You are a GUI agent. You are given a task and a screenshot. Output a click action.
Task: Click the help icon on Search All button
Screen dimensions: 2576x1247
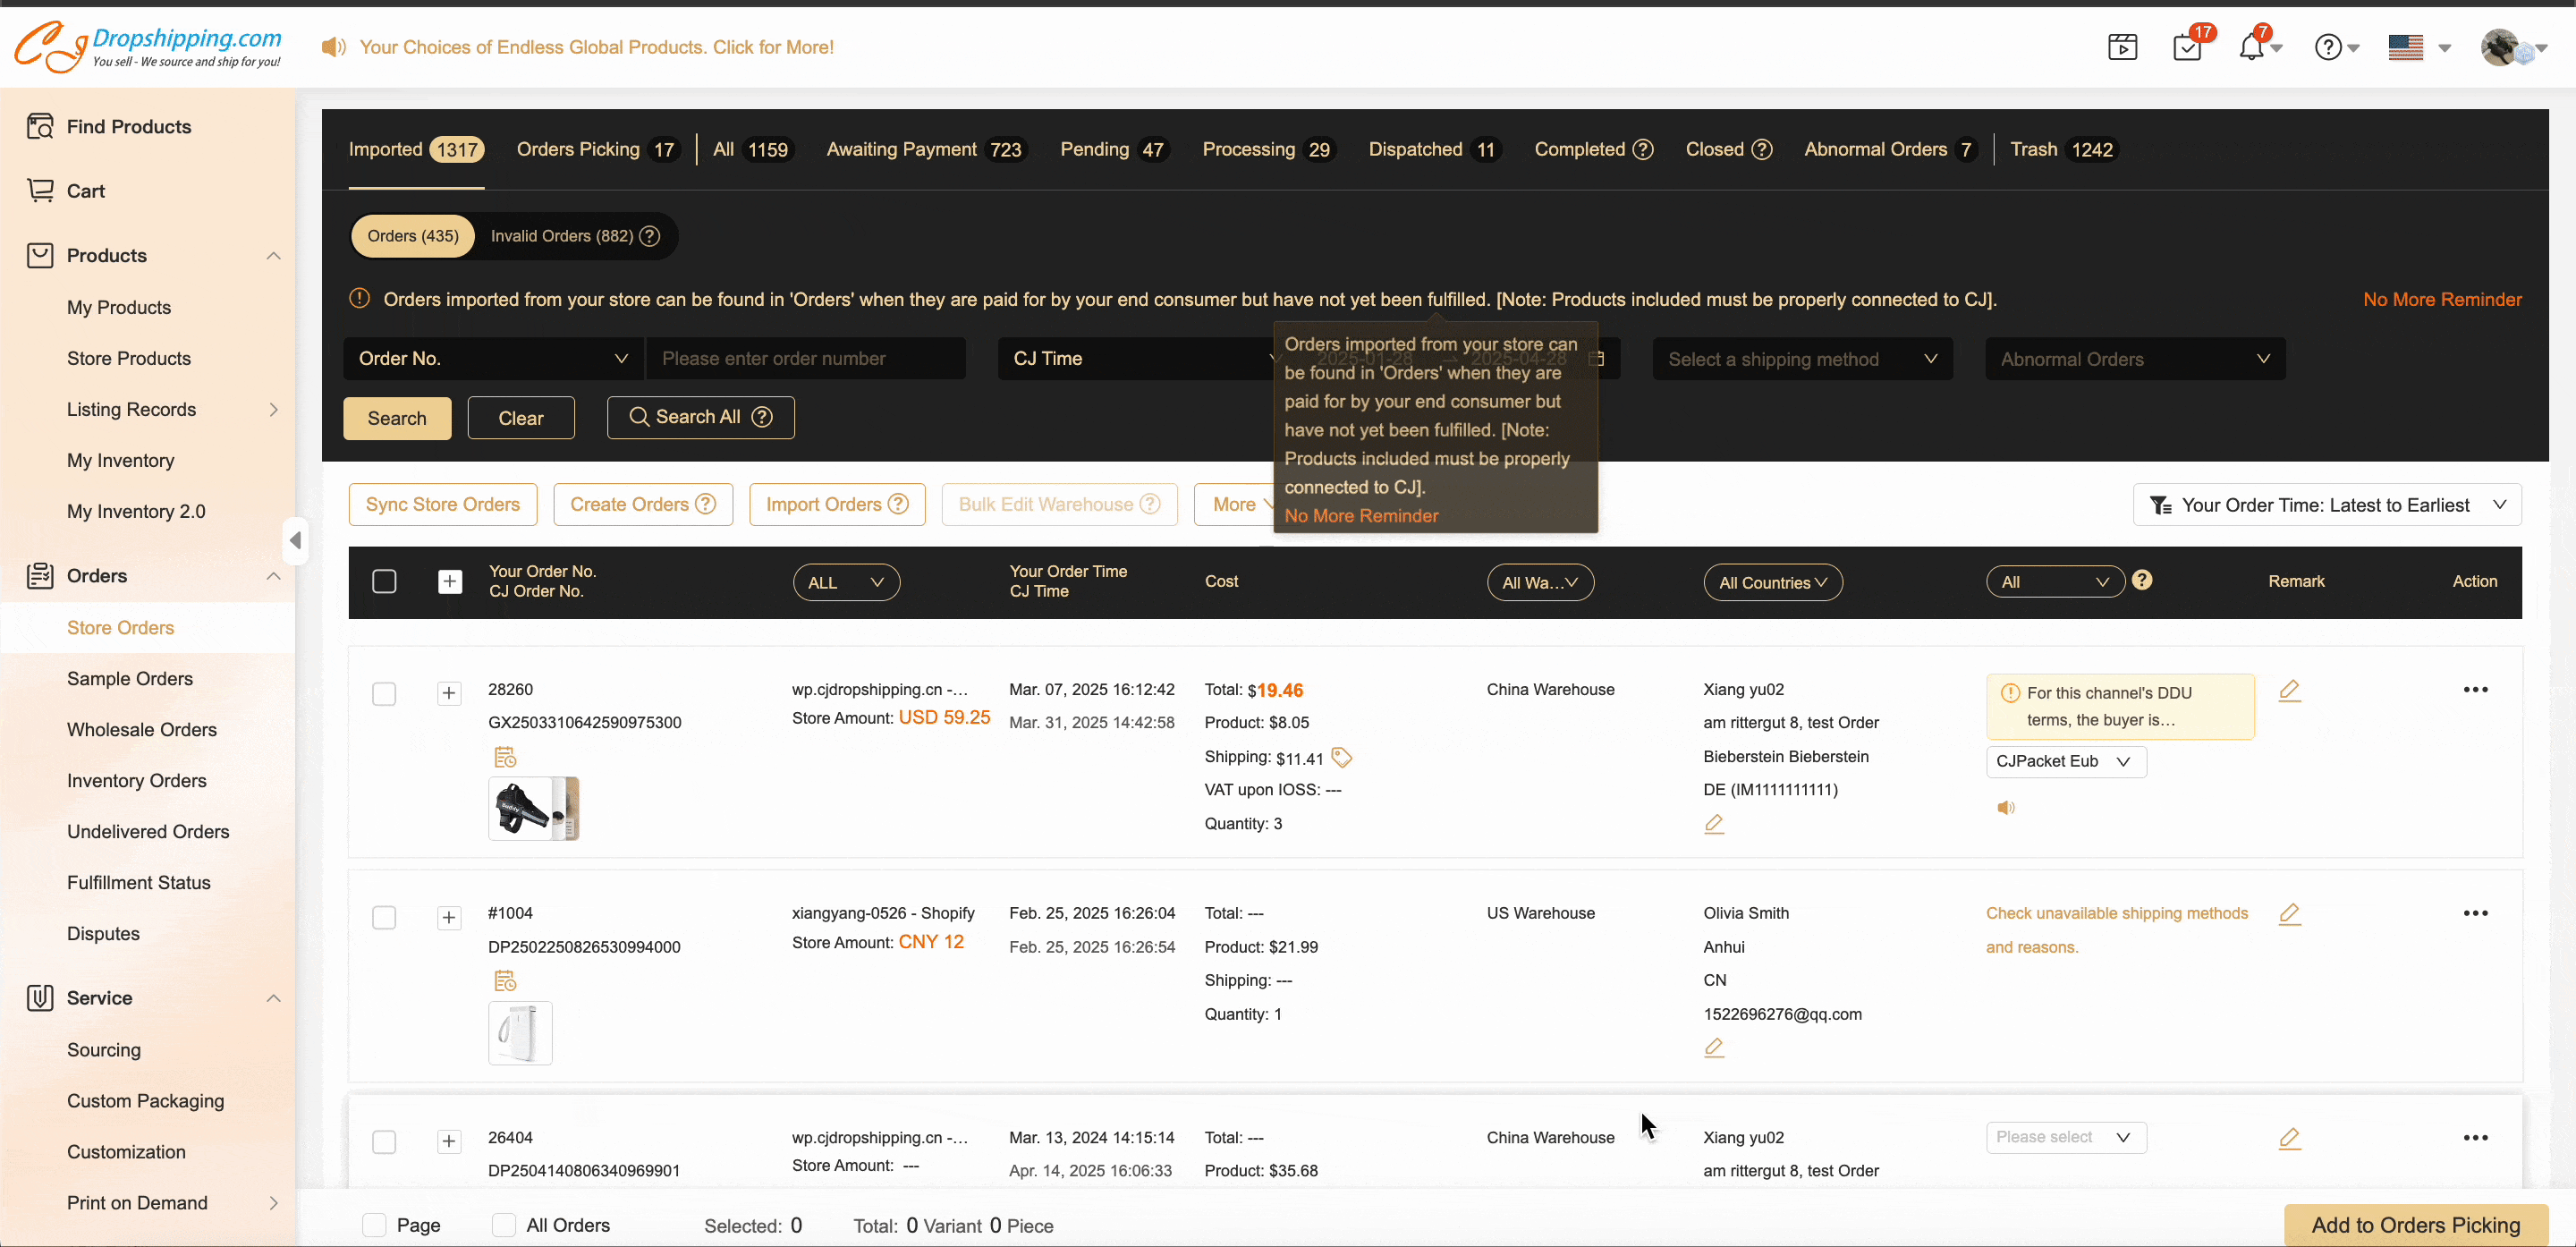pos(762,417)
